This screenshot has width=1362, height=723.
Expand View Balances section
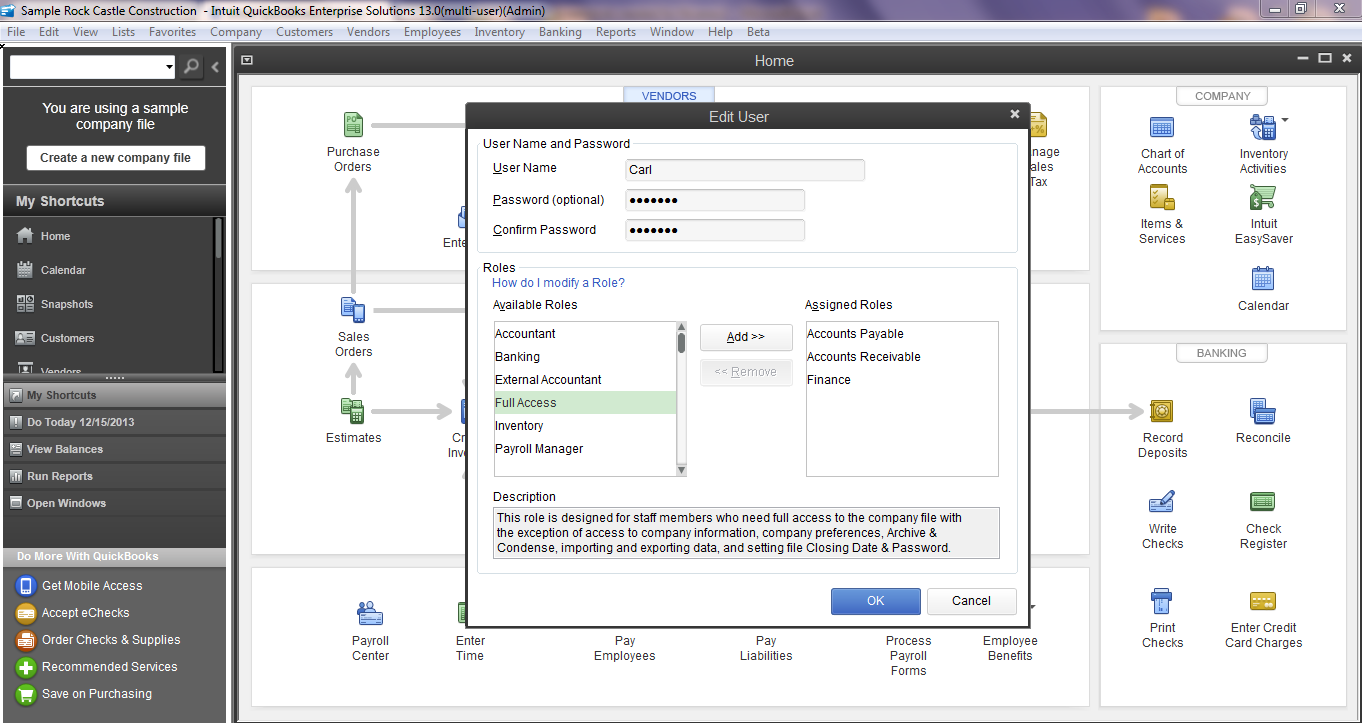tap(115, 449)
